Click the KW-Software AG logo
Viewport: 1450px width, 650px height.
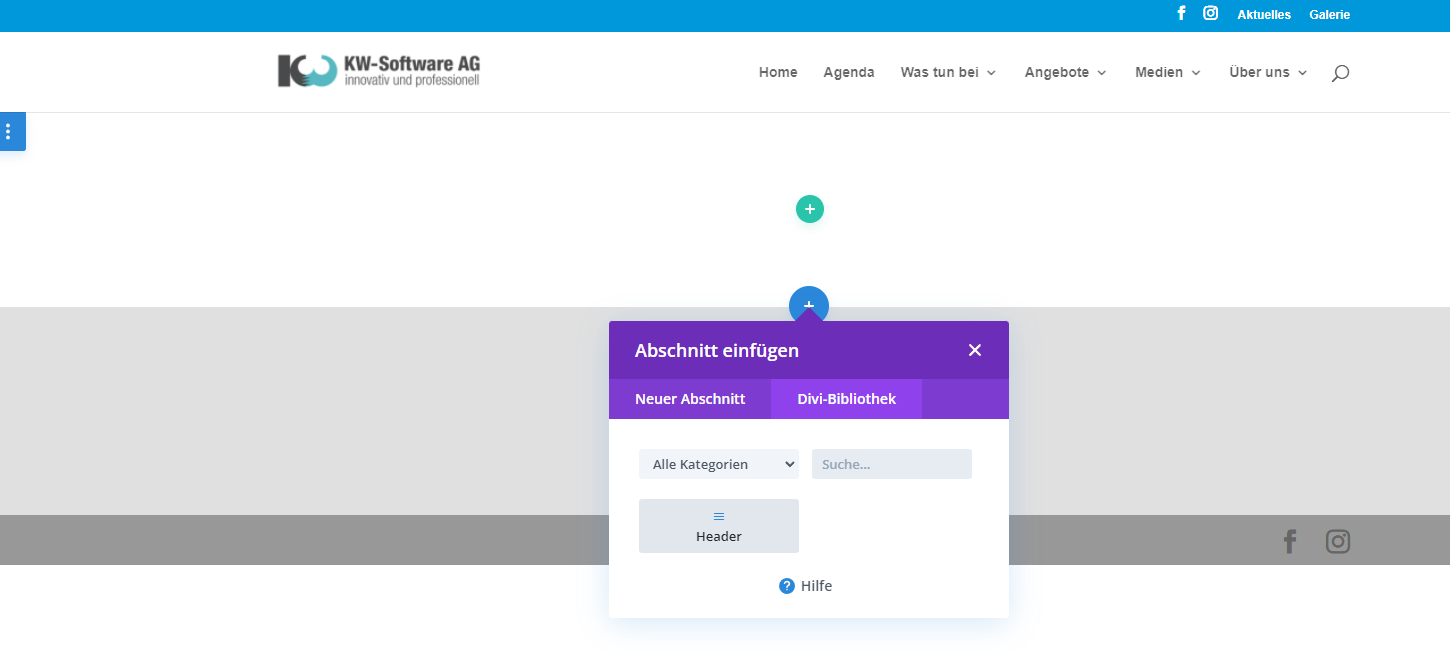[x=379, y=71]
